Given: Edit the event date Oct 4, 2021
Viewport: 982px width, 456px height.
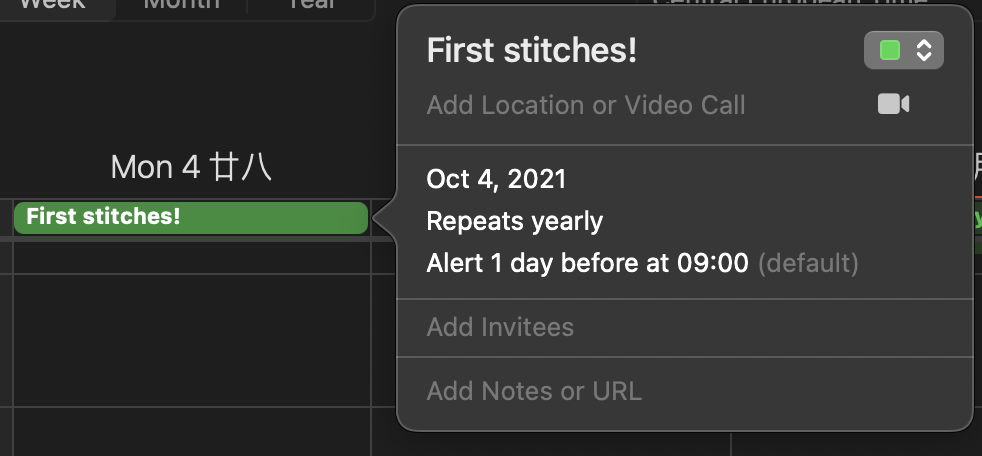Looking at the screenshot, I should (496, 179).
